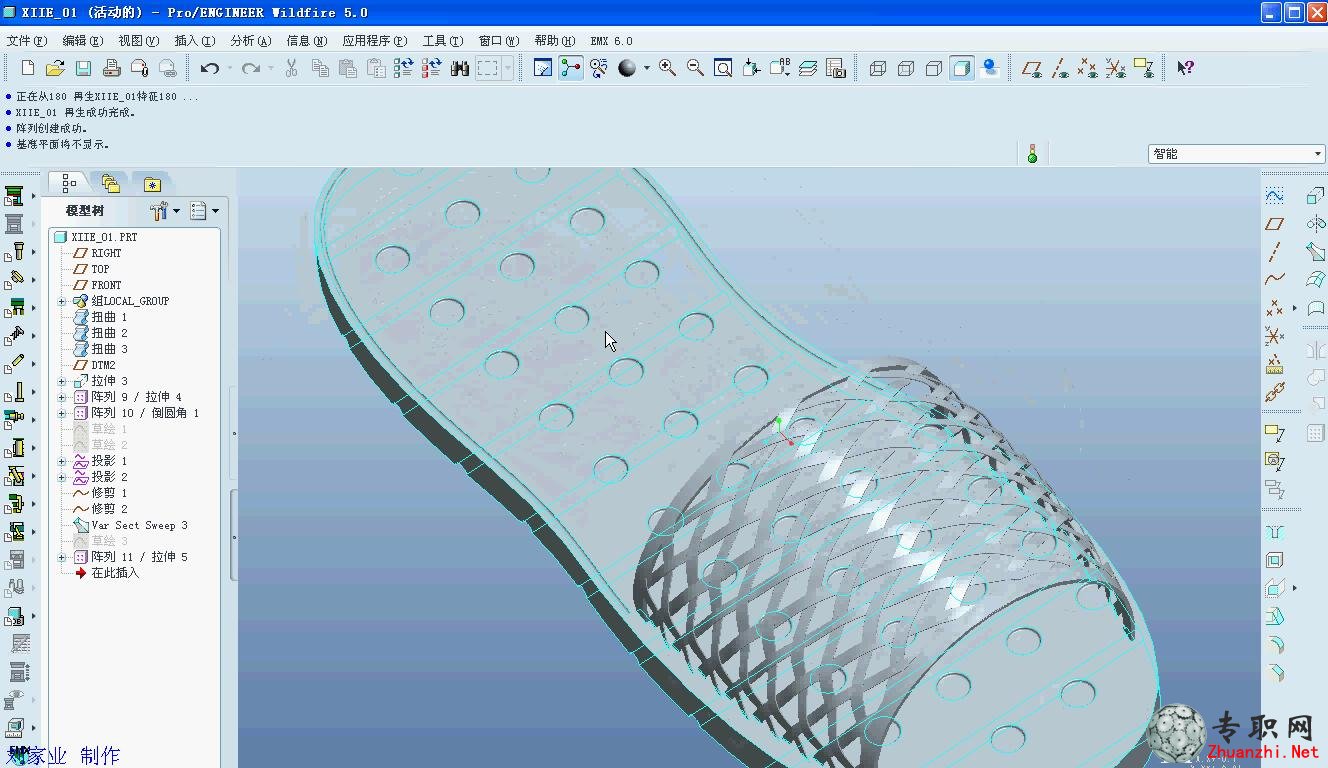Viewport: 1328px width, 768px height.
Task: Switch to Wireframe display
Action: click(878, 68)
